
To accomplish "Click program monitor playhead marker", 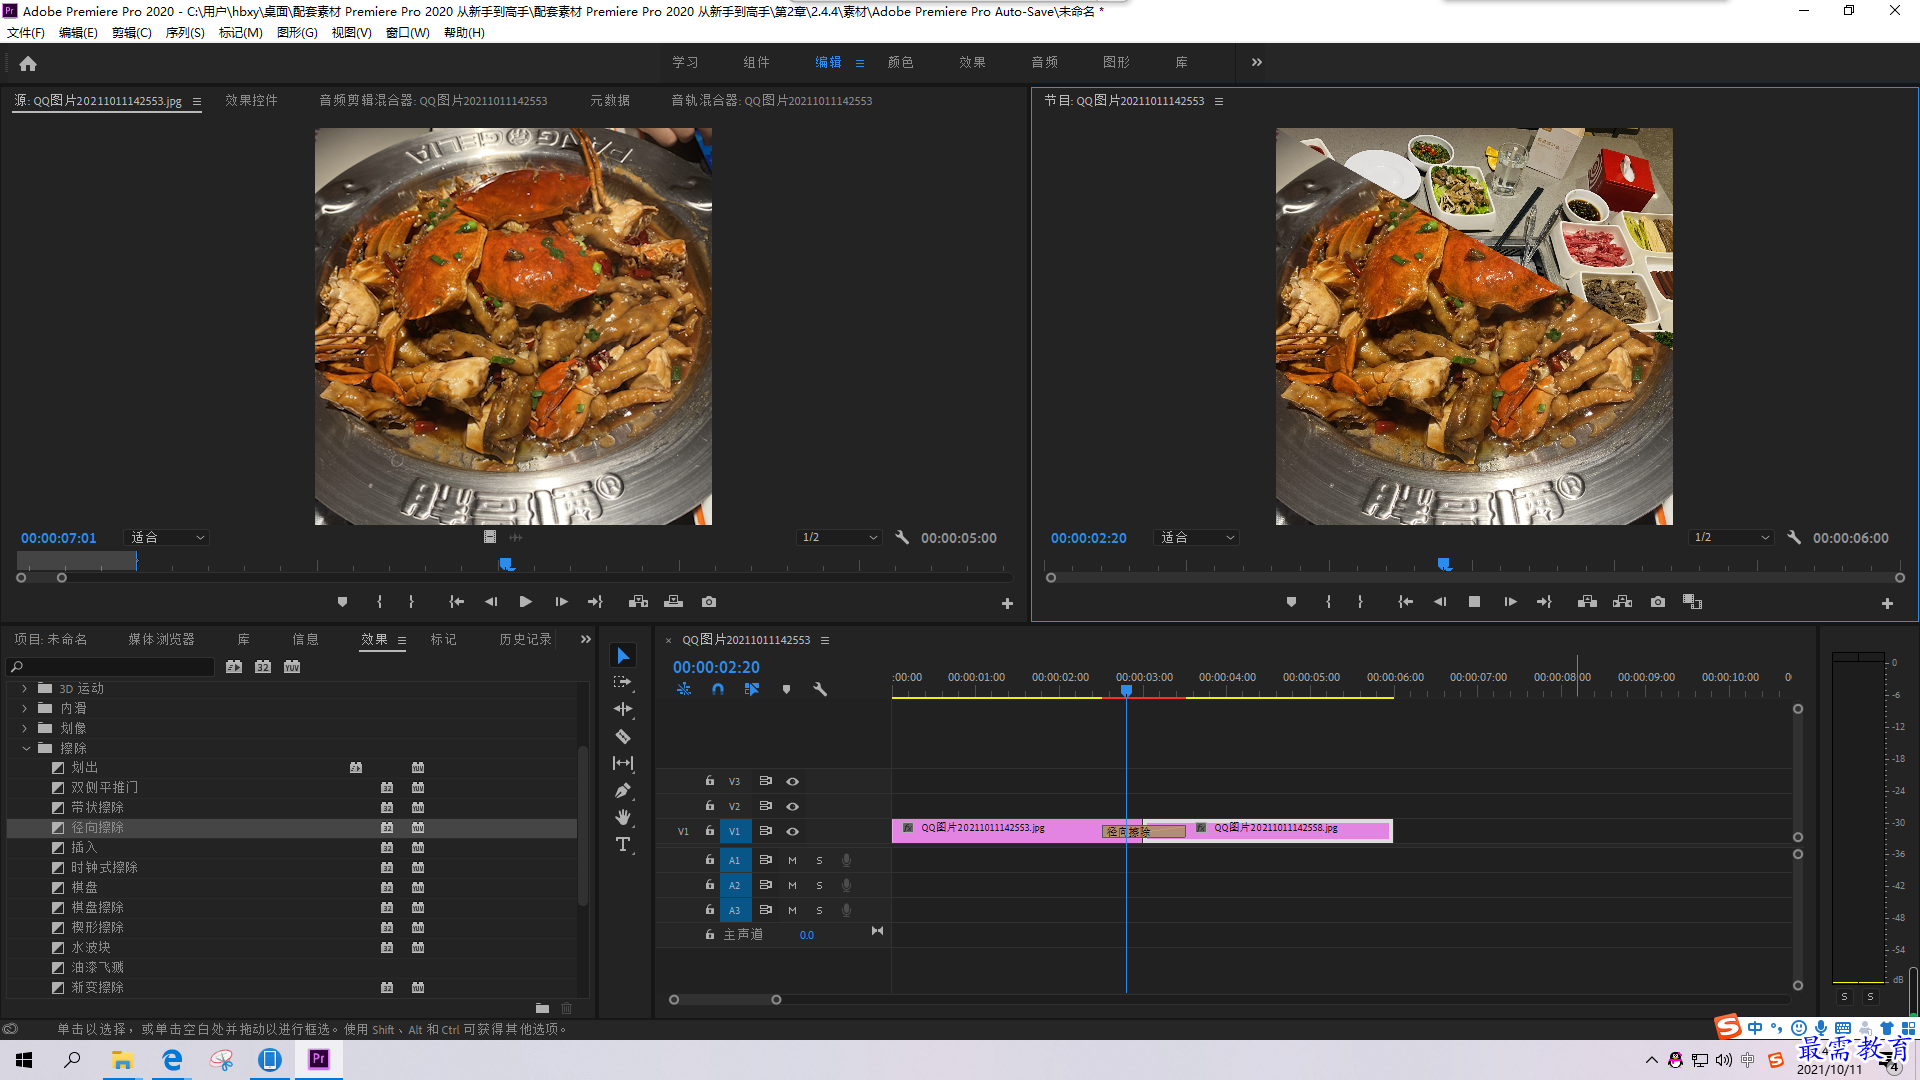I will tap(1444, 565).
